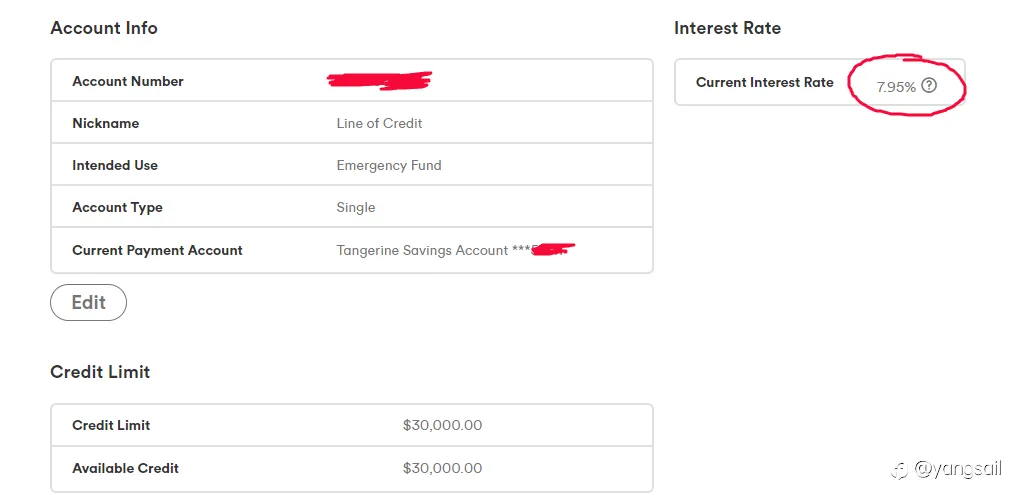
Task: Click the Account Type Single value
Action: (356, 207)
